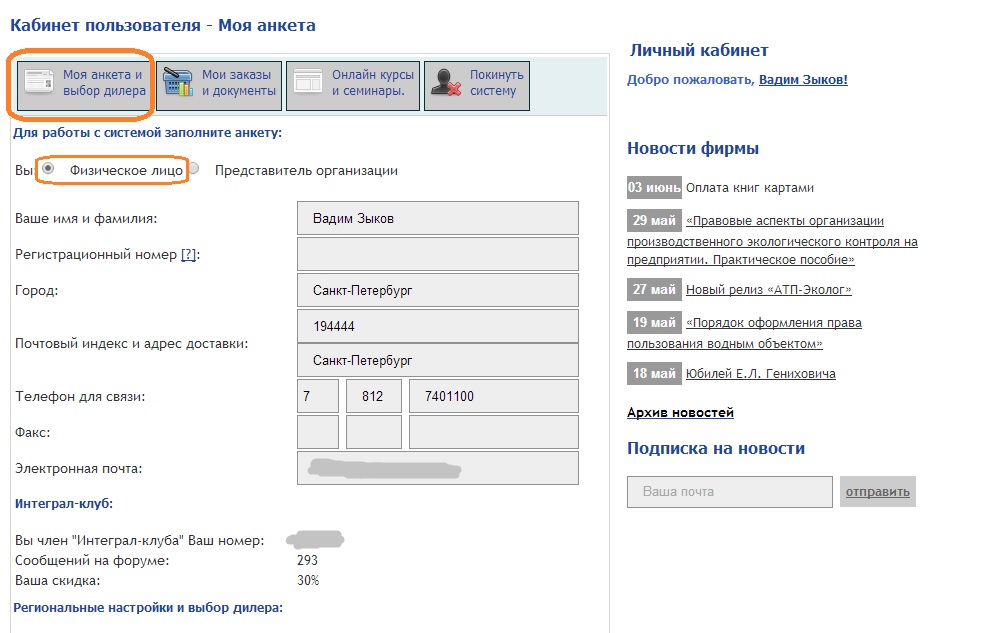Click the name field with "Вадим Зыков"
Viewport: 986px width, 633px height.
438,219
